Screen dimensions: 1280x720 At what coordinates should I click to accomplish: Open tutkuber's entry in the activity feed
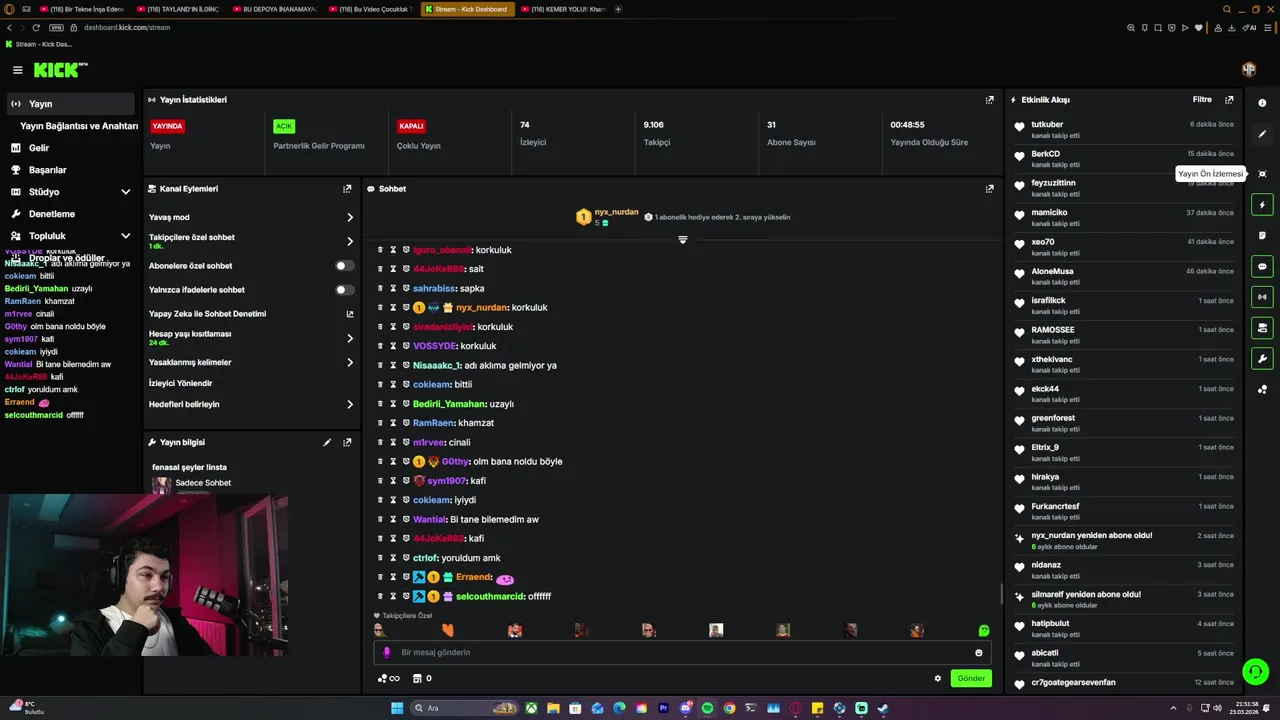1124,129
